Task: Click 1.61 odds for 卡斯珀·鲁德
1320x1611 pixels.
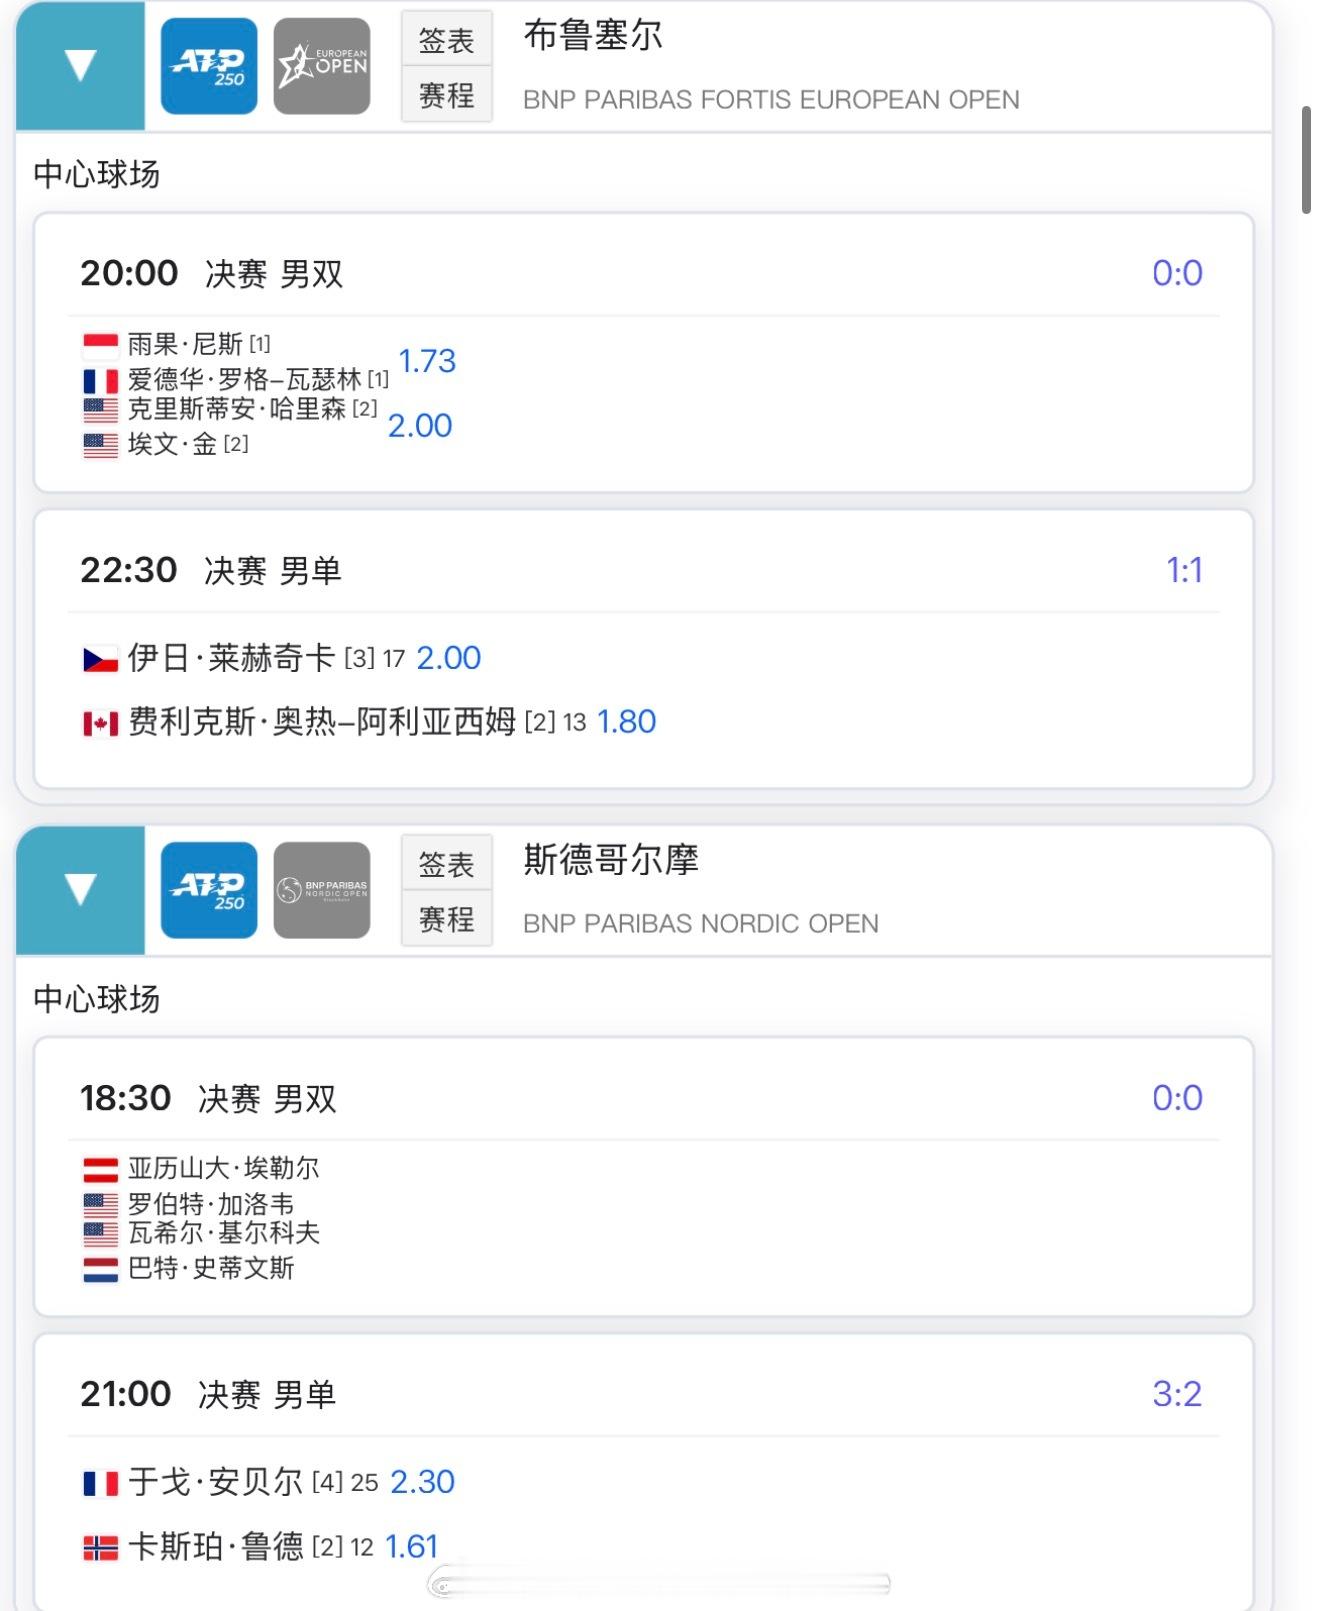Action: click(x=412, y=1547)
